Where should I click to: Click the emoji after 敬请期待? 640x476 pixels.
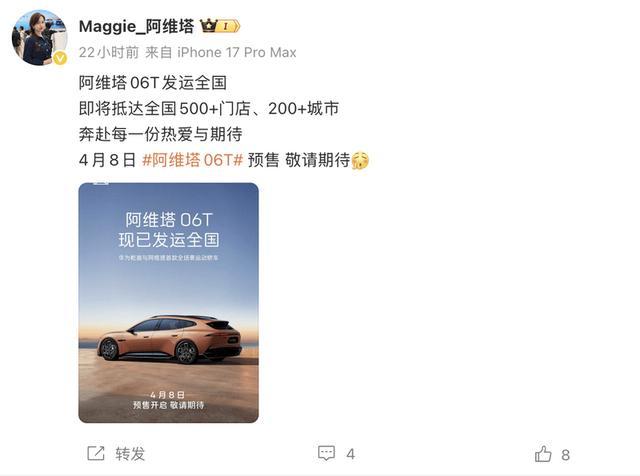[360, 160]
